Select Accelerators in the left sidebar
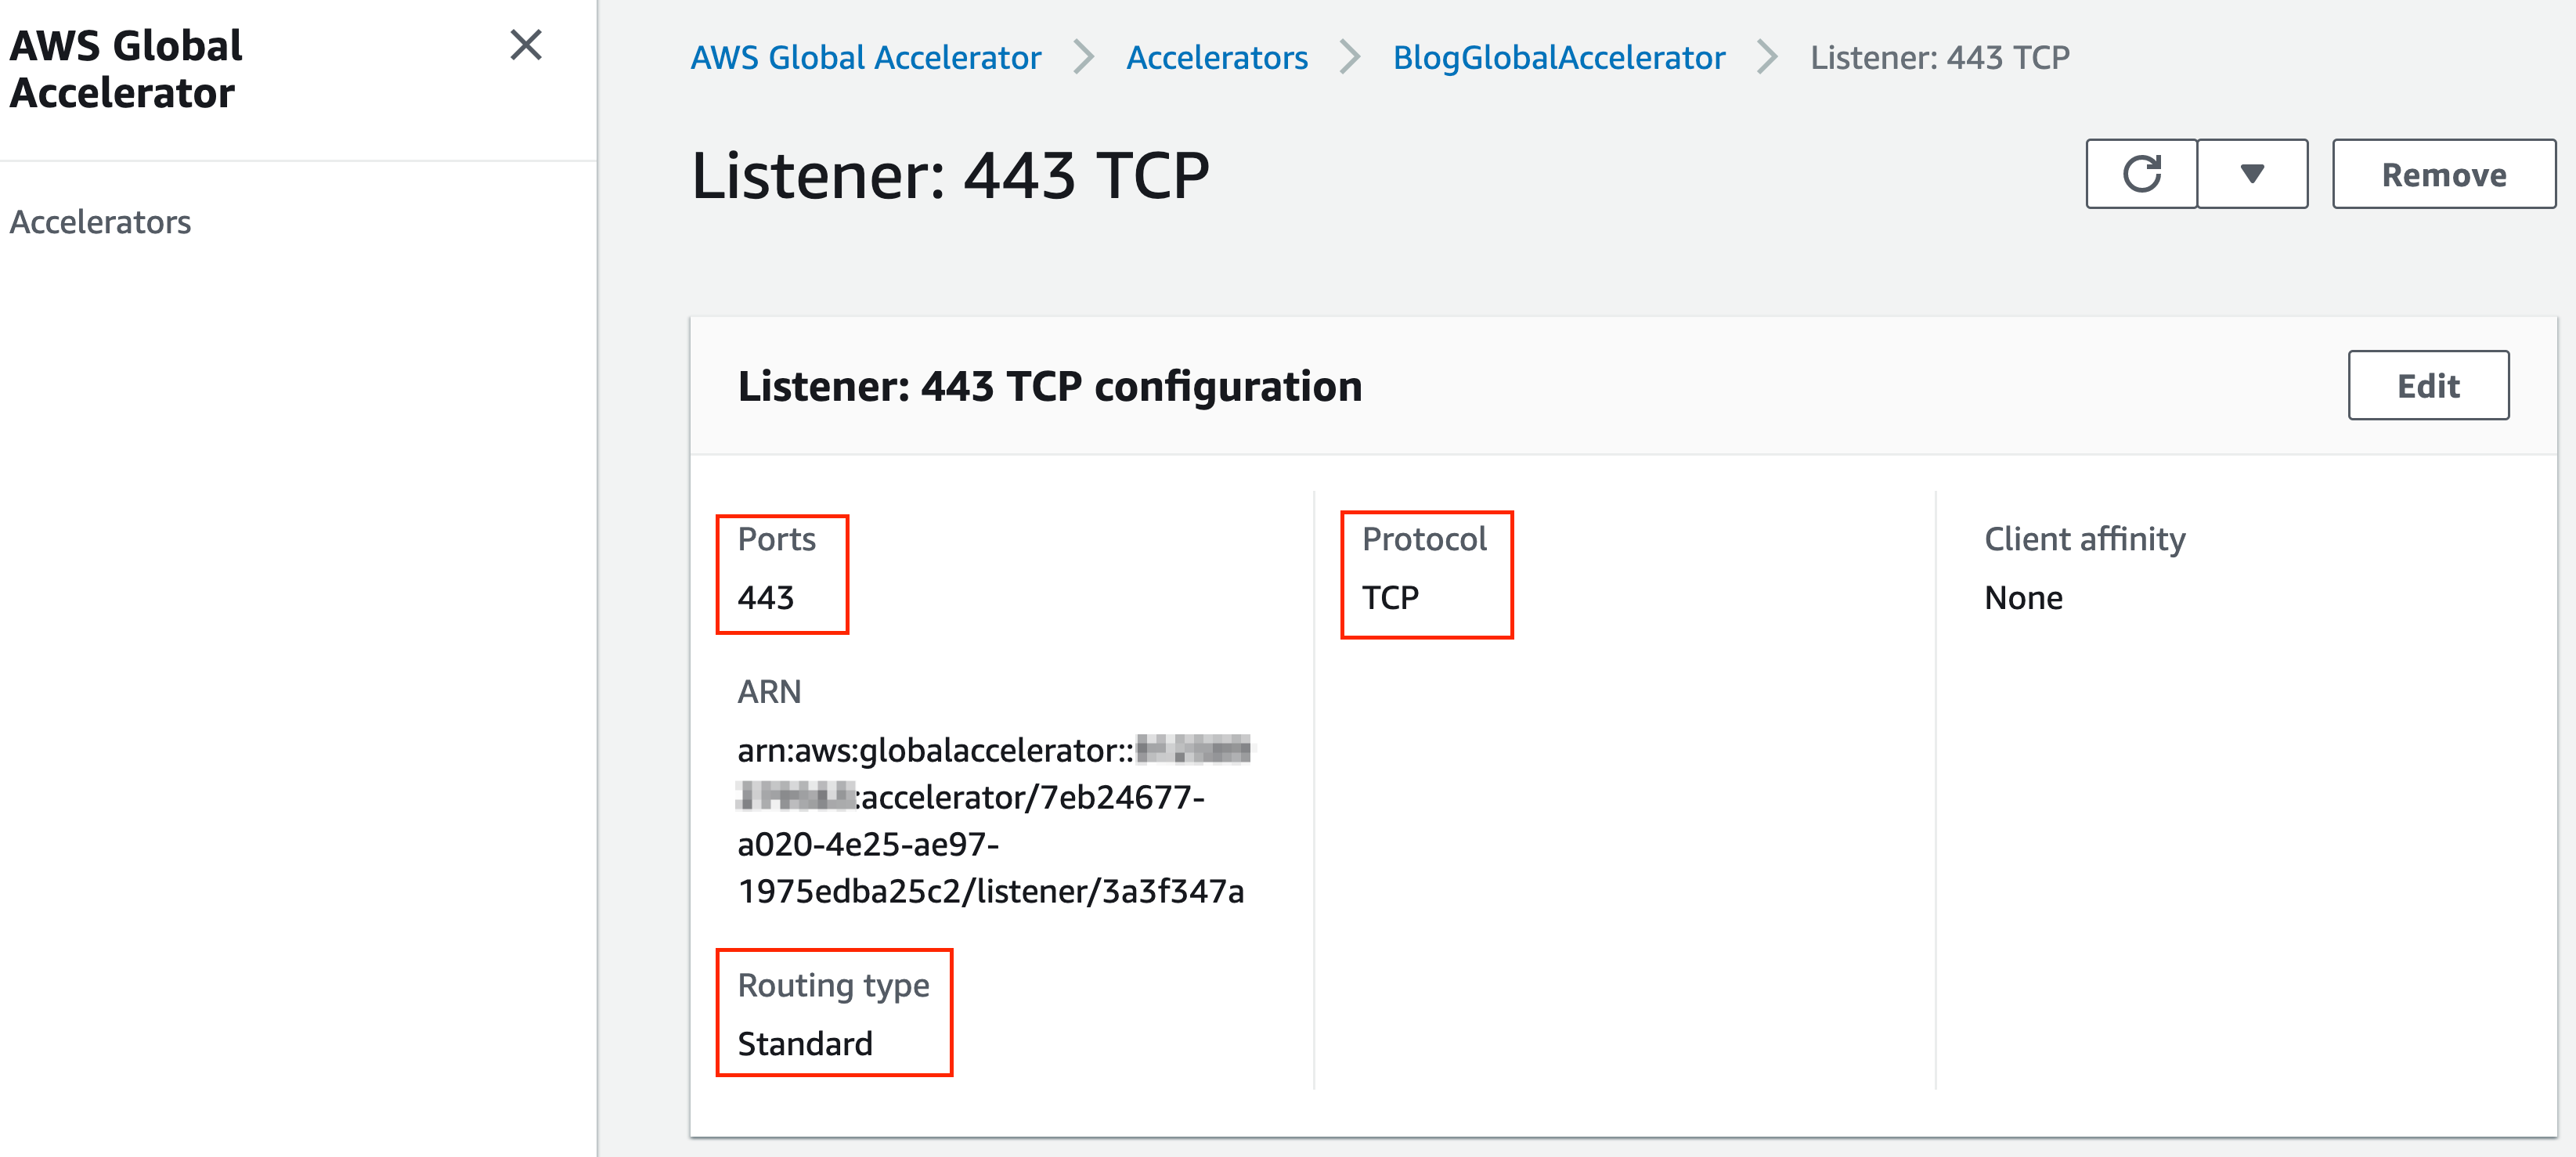2576x1157 pixels. (x=100, y=222)
